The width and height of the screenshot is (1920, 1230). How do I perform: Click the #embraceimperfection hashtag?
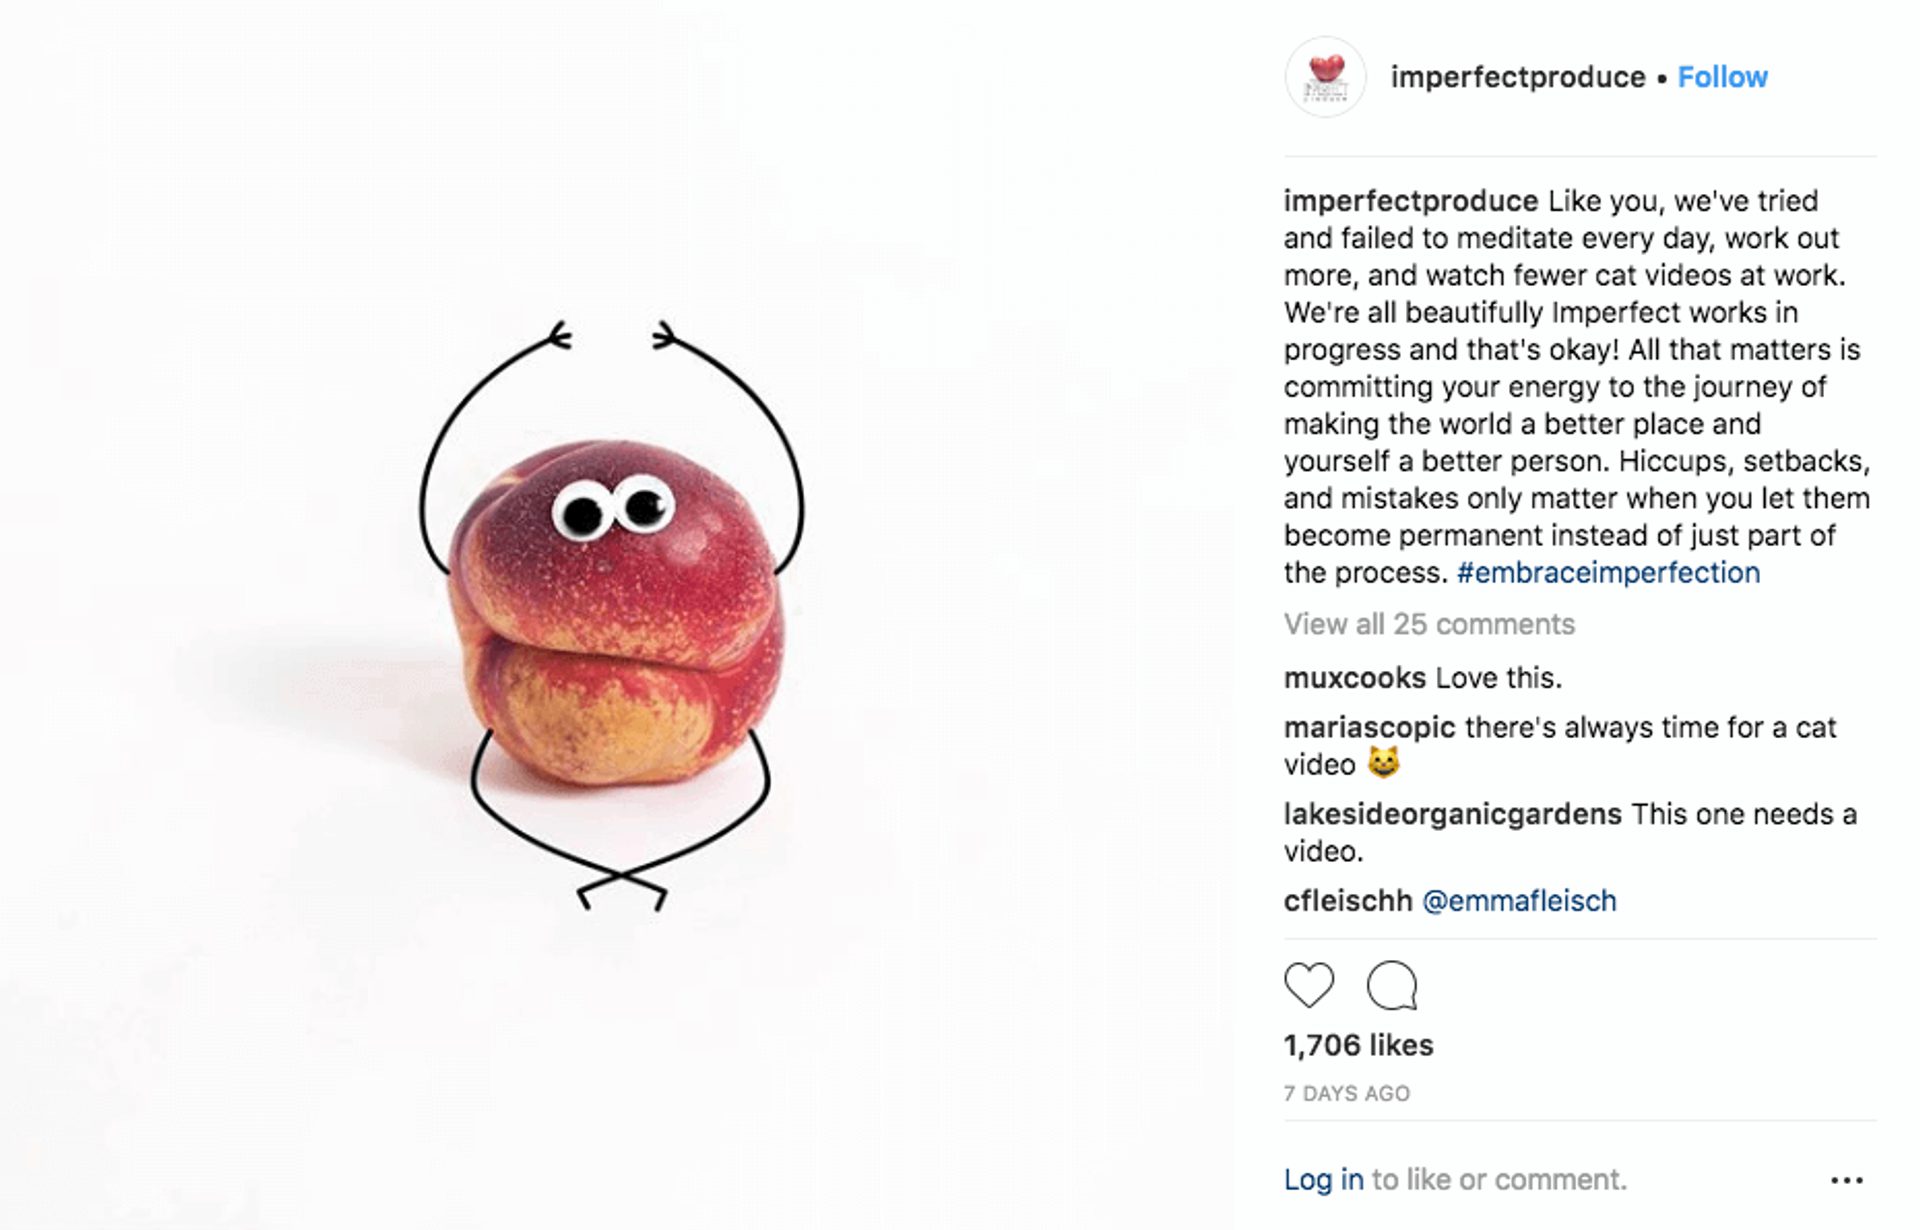click(1608, 573)
